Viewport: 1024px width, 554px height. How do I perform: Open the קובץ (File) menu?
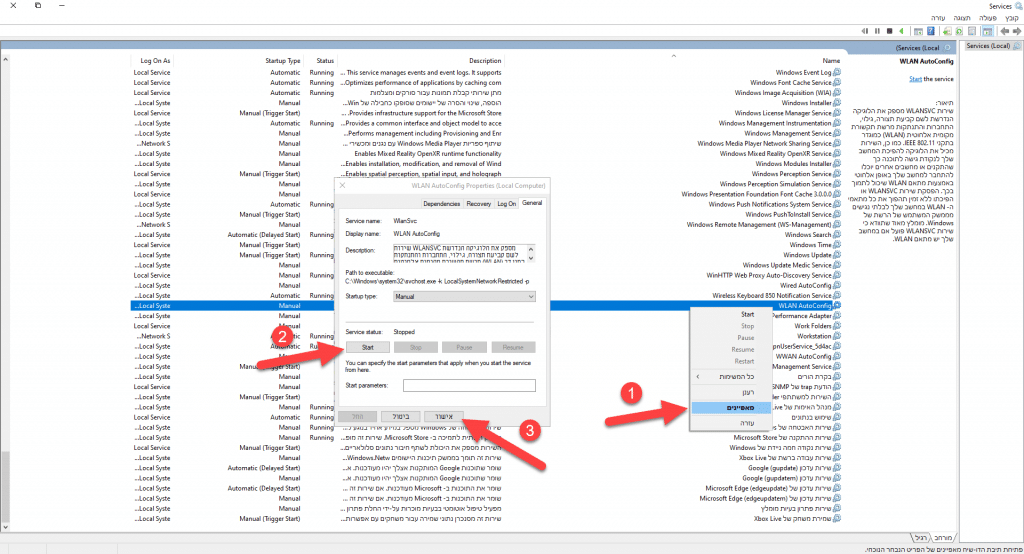click(x=1012, y=18)
